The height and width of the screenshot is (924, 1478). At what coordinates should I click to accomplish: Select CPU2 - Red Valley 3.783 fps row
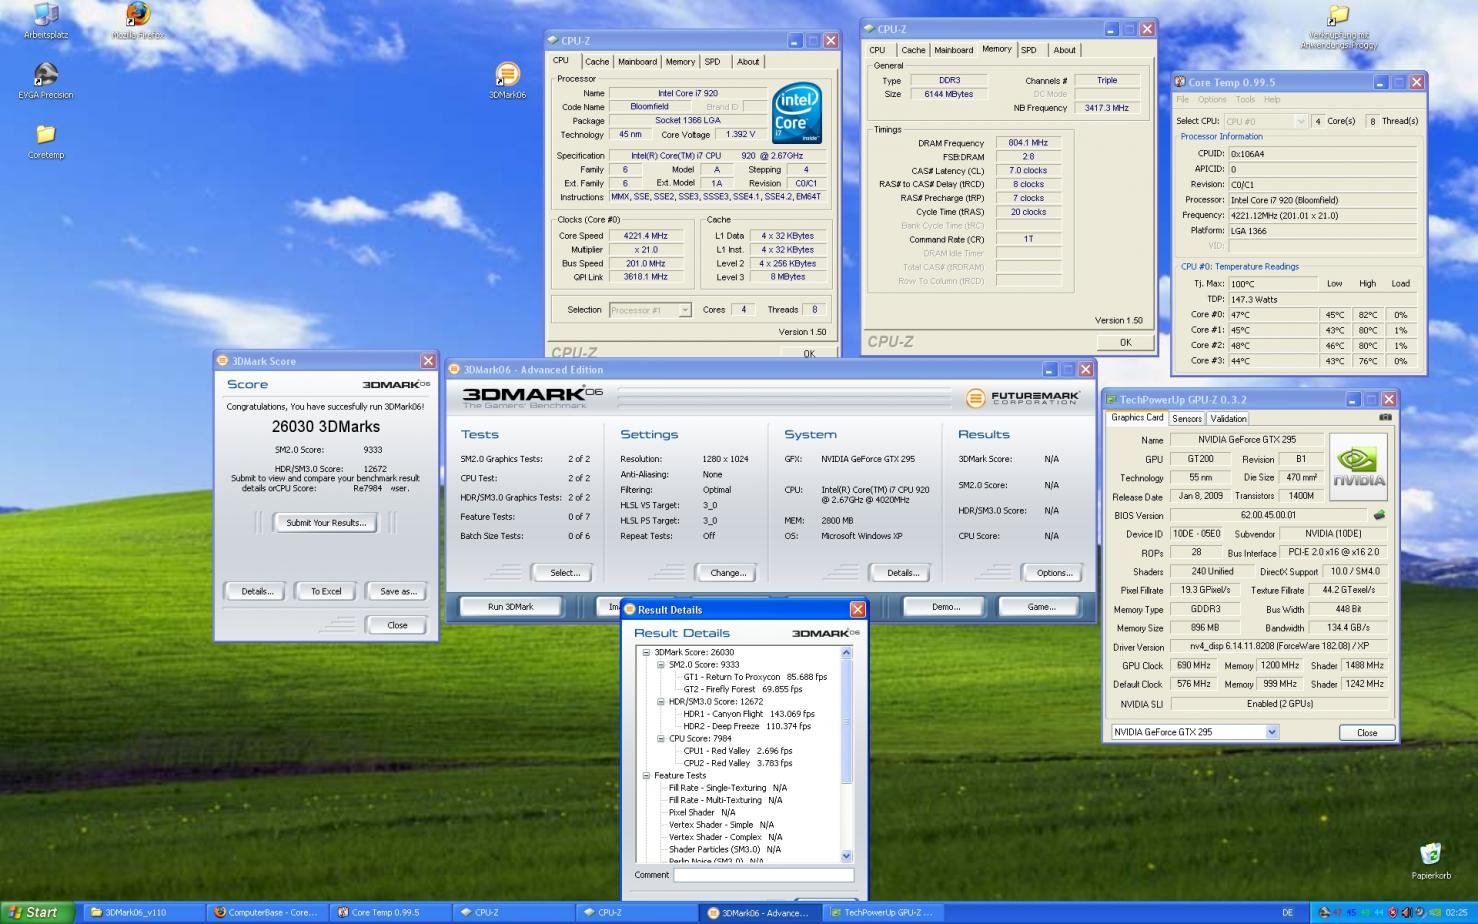pyautogui.click(x=738, y=763)
